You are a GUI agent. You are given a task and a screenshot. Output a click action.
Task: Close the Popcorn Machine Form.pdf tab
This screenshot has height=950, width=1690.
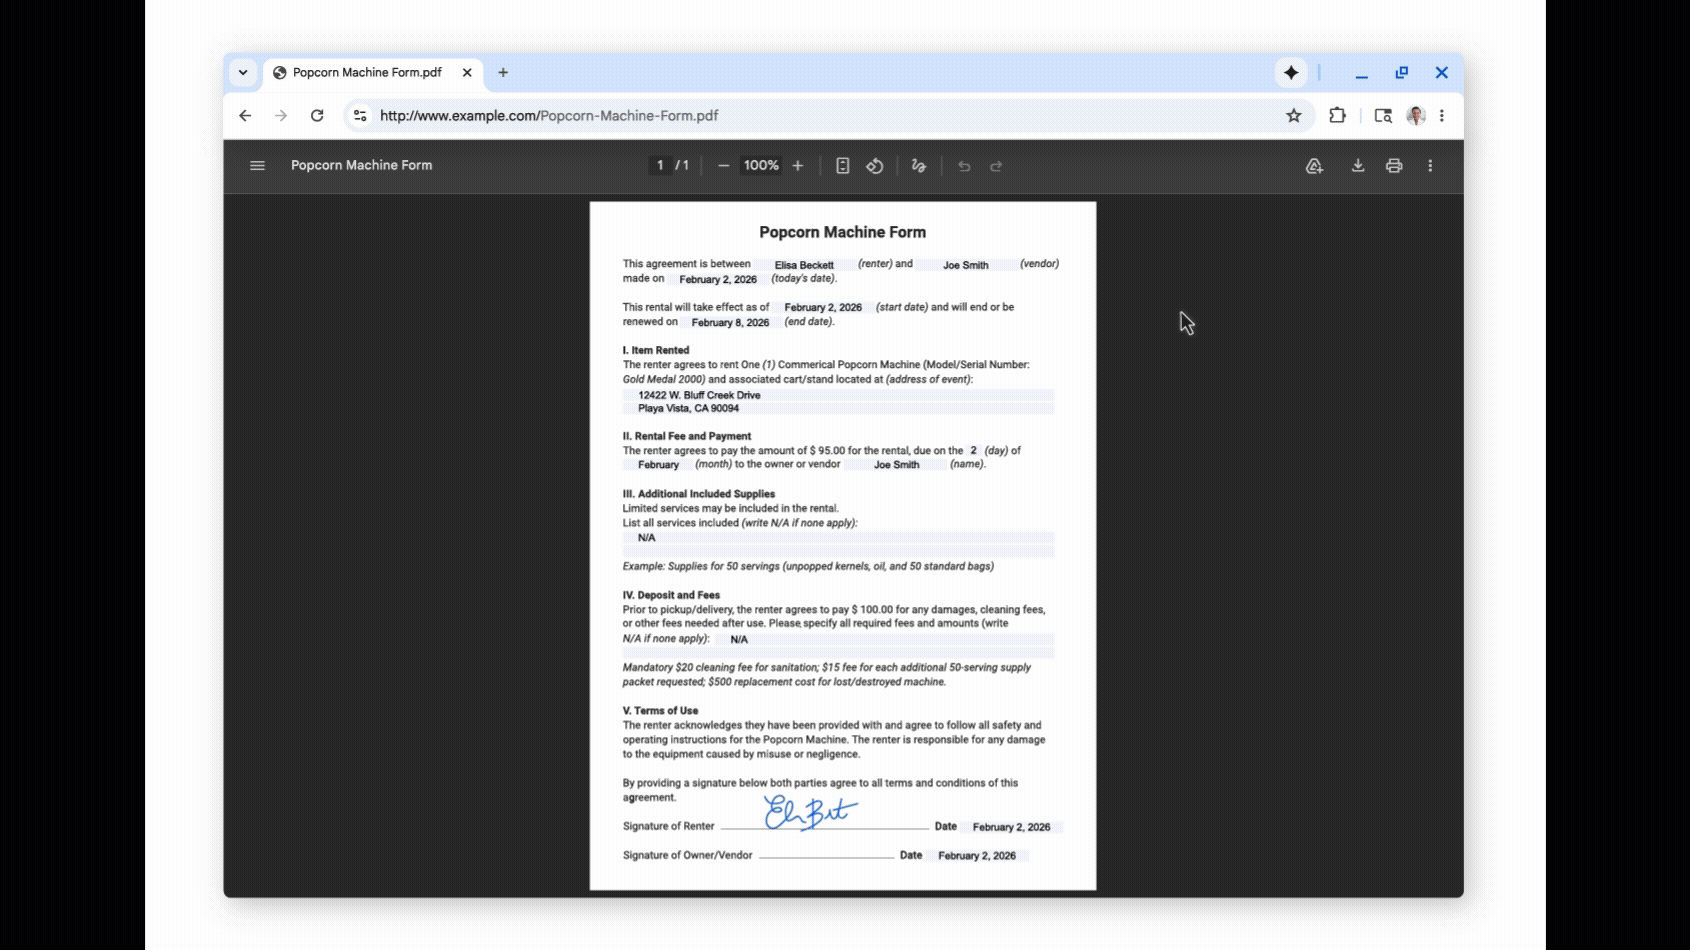point(467,73)
